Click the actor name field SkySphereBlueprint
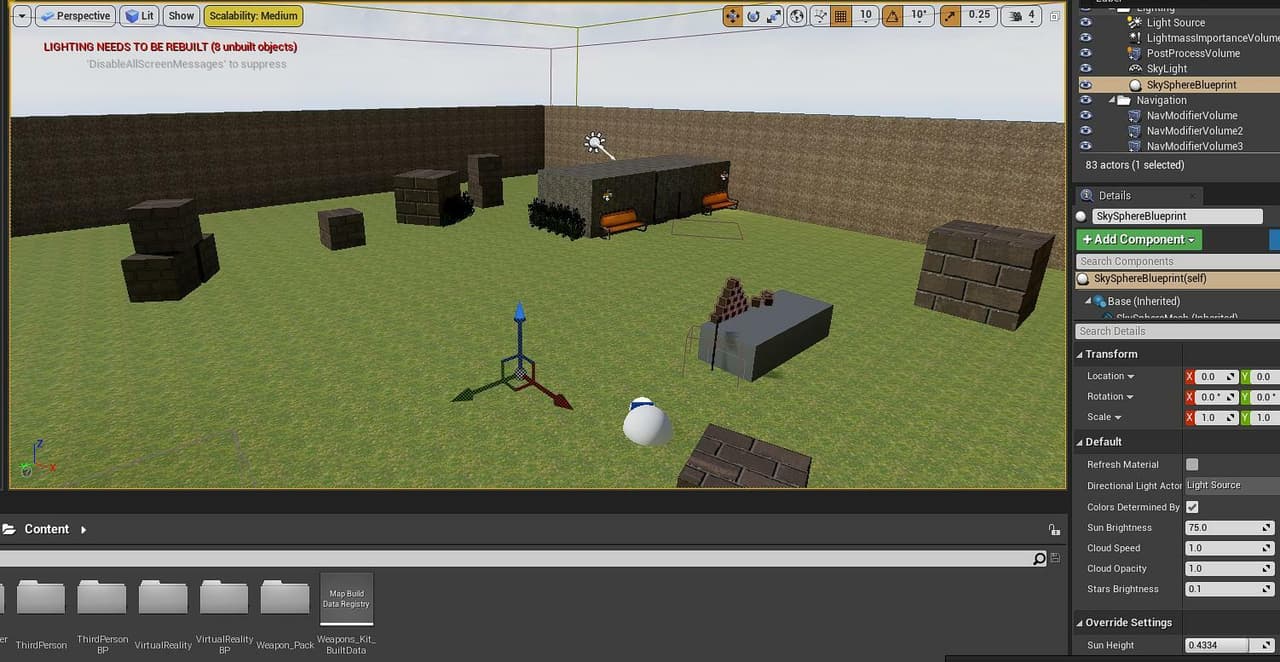1280x662 pixels. tap(1176, 216)
